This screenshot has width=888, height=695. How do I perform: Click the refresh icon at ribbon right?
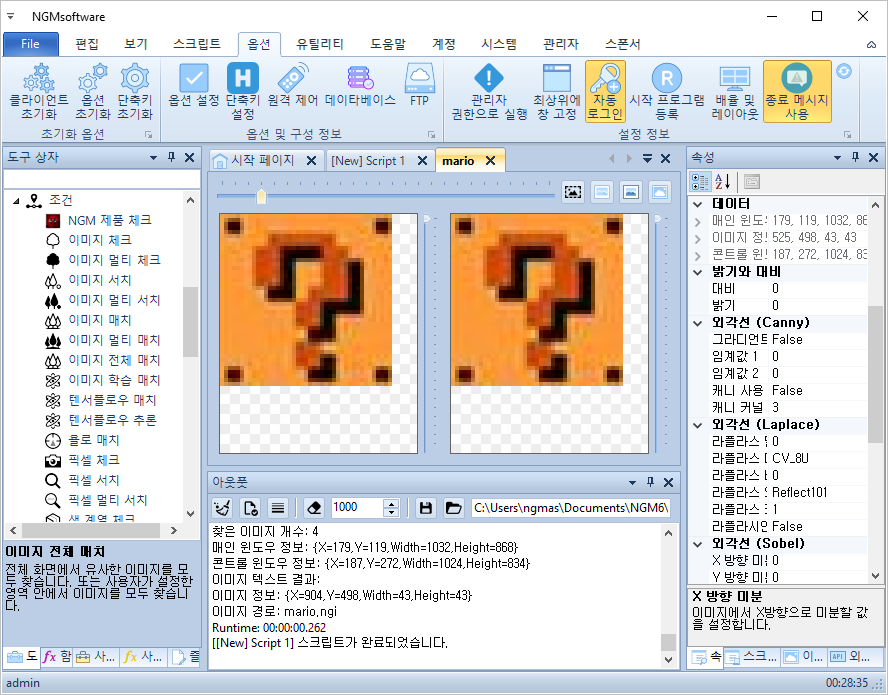click(x=844, y=71)
